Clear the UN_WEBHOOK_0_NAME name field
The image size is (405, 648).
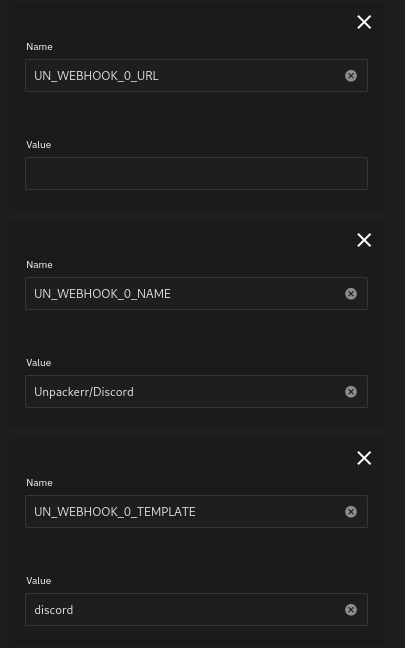[351, 294]
